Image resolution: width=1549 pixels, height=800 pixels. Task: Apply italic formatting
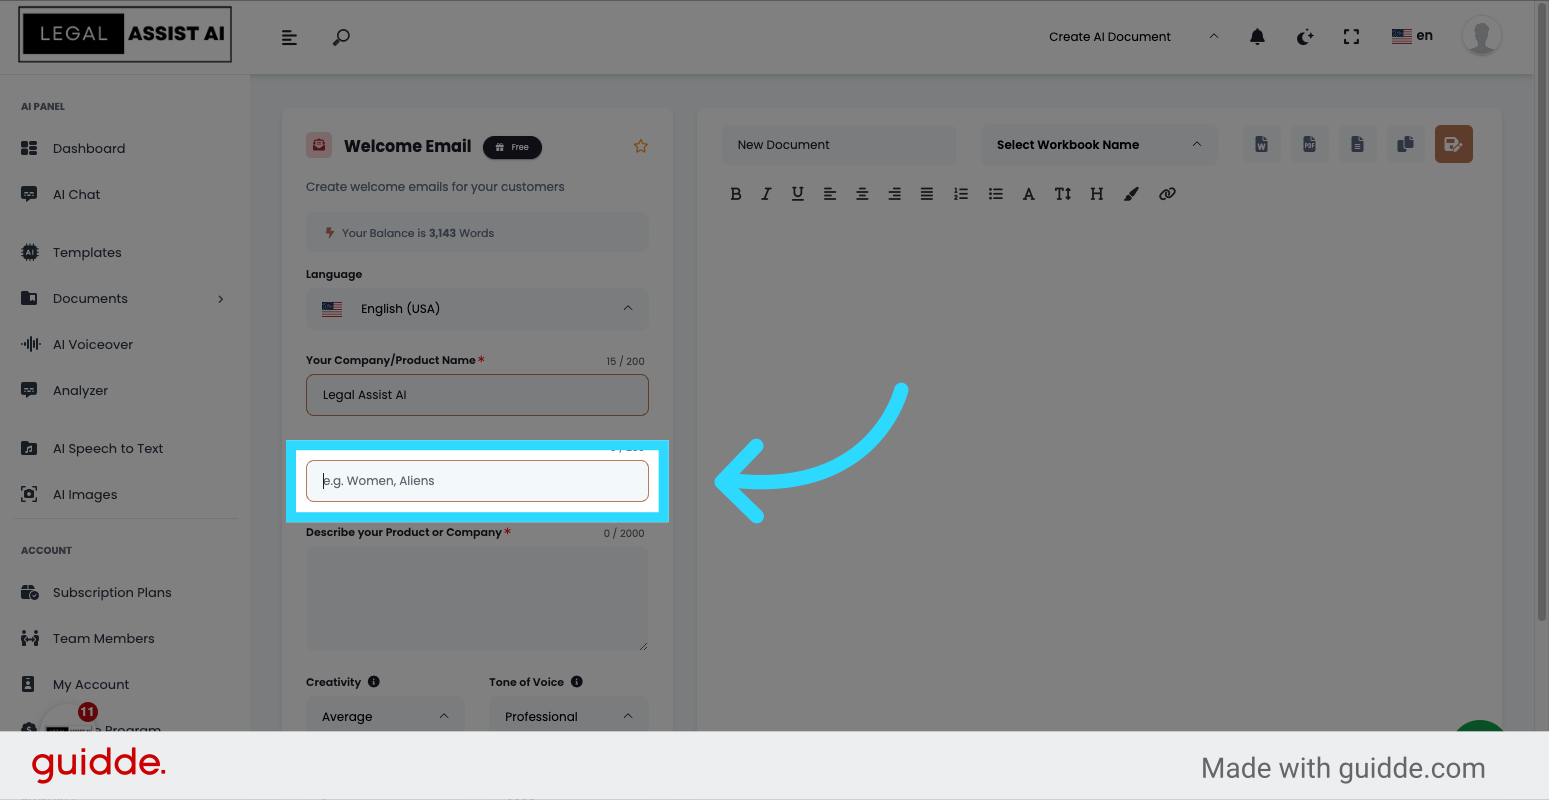[766, 194]
